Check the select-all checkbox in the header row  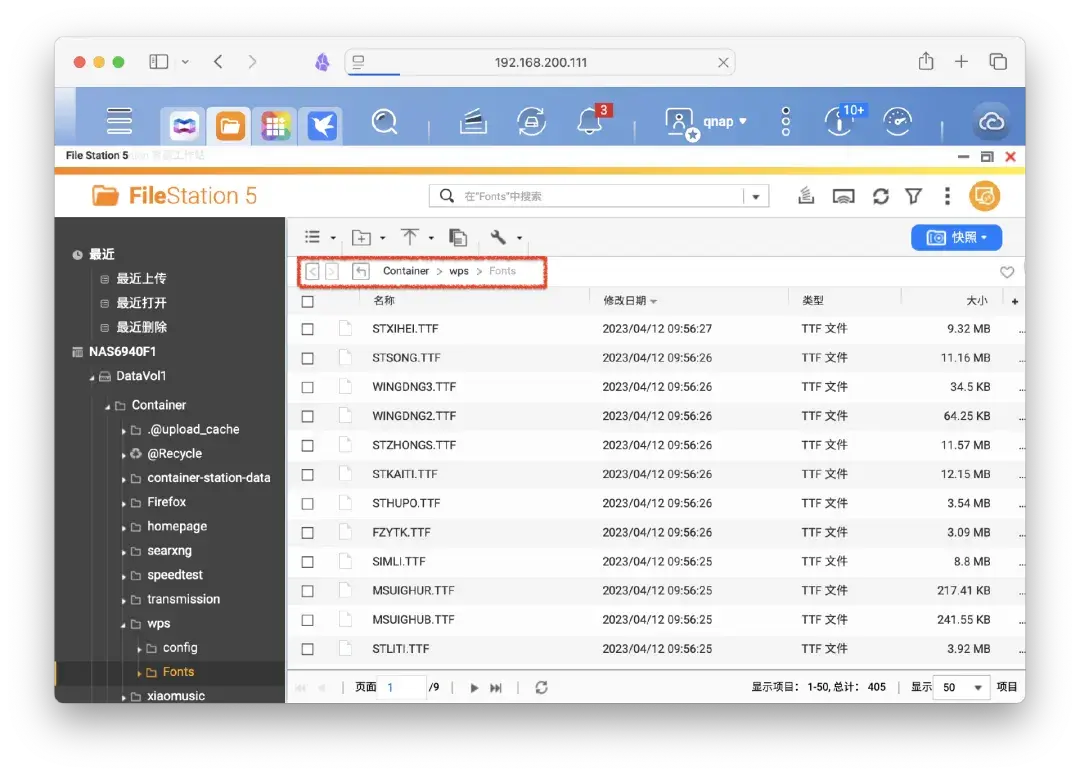pos(307,300)
